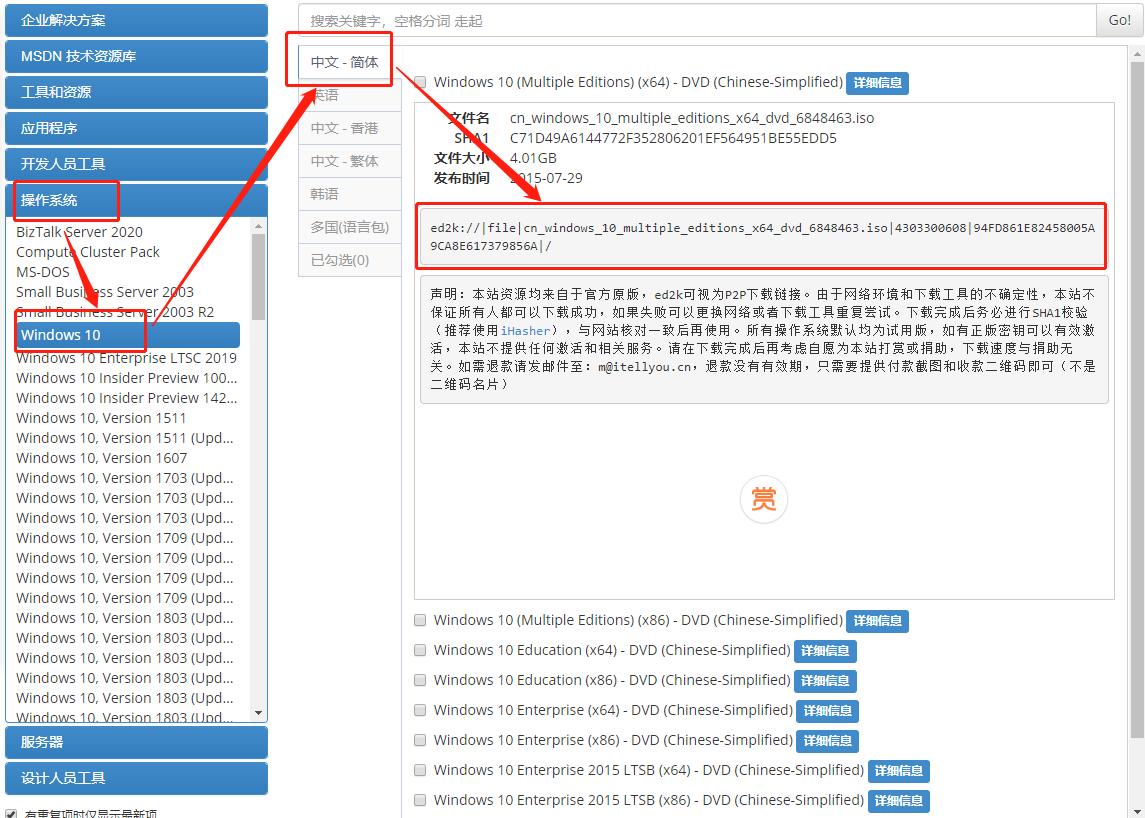The height and width of the screenshot is (818, 1145).
Task: Click the OS list scroll-up arrow
Action: coord(258,226)
